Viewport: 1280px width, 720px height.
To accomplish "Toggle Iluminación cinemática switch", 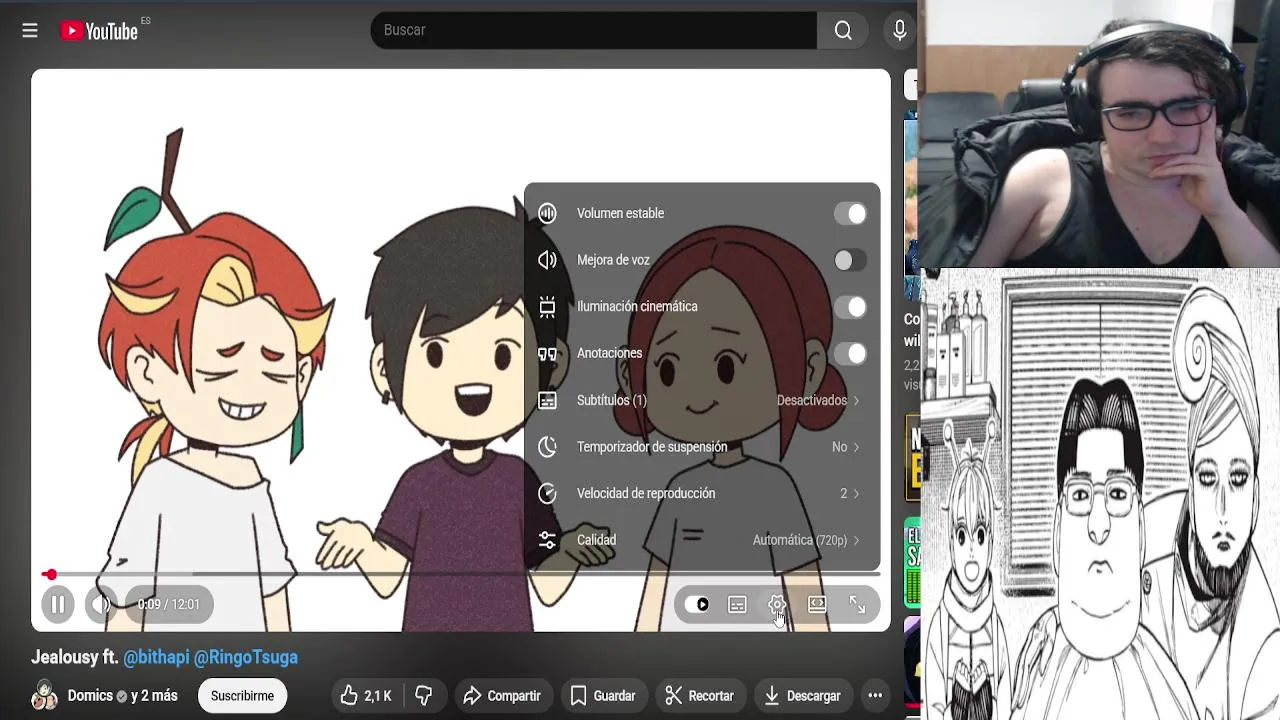I will pyautogui.click(x=850, y=307).
